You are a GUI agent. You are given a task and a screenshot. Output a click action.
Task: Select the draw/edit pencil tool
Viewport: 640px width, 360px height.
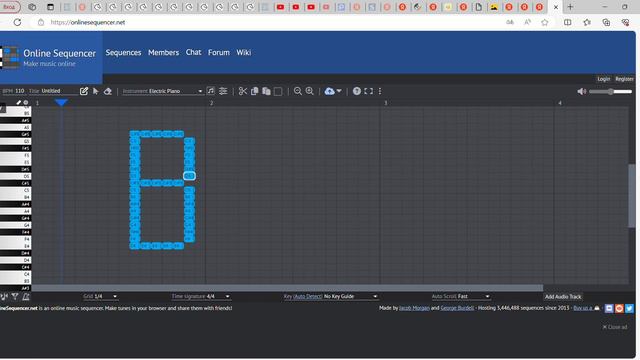click(x=84, y=91)
